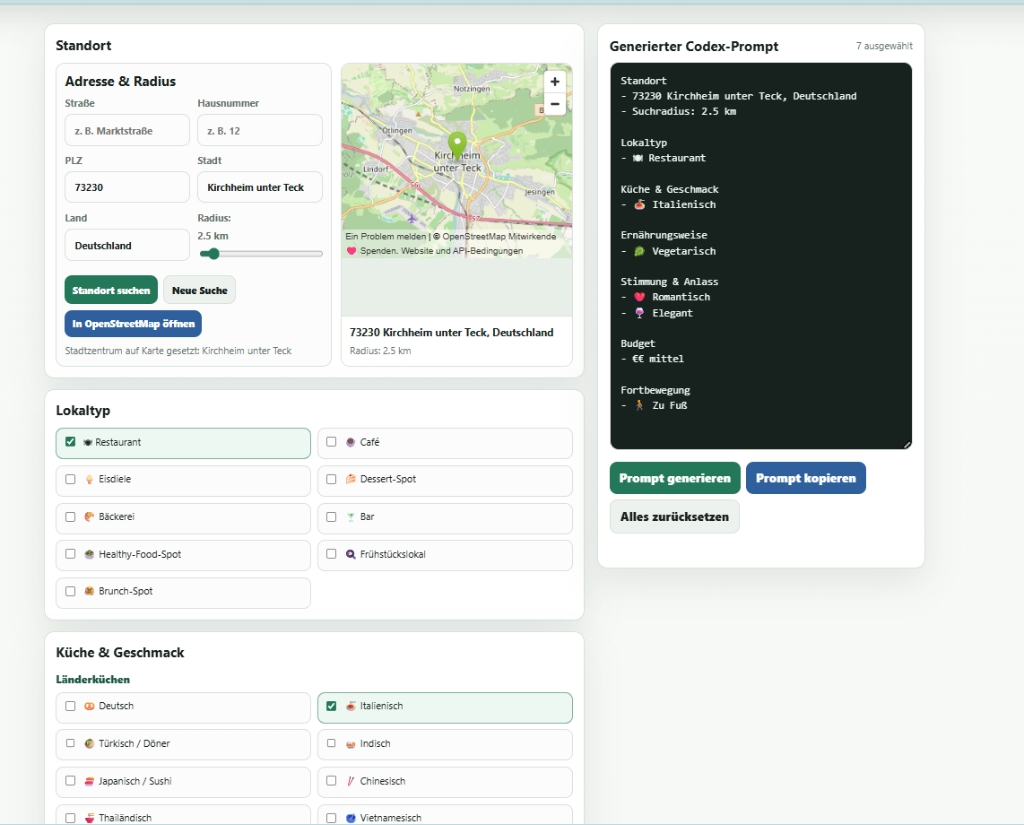Viewport: 1024px width, 825px height.
Task: Click the kebab icon beside Türkisch / Döner
Action: [89, 743]
